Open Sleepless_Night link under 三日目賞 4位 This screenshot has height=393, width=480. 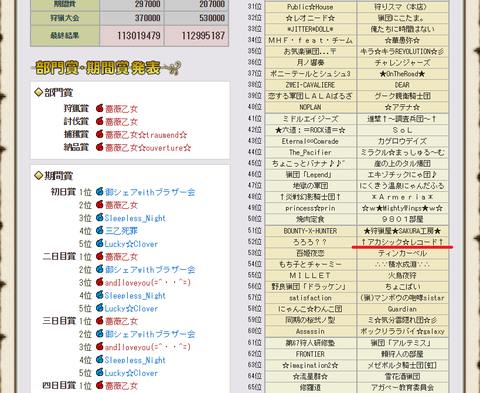pos(135,360)
